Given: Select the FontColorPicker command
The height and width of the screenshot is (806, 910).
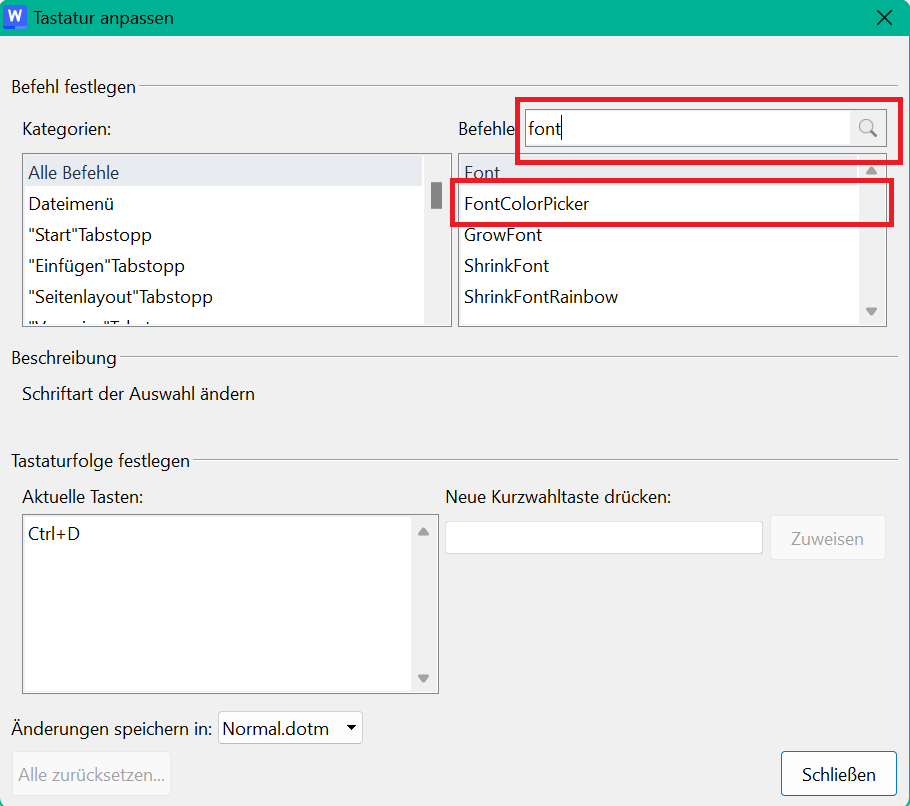Looking at the screenshot, I should pos(527,204).
